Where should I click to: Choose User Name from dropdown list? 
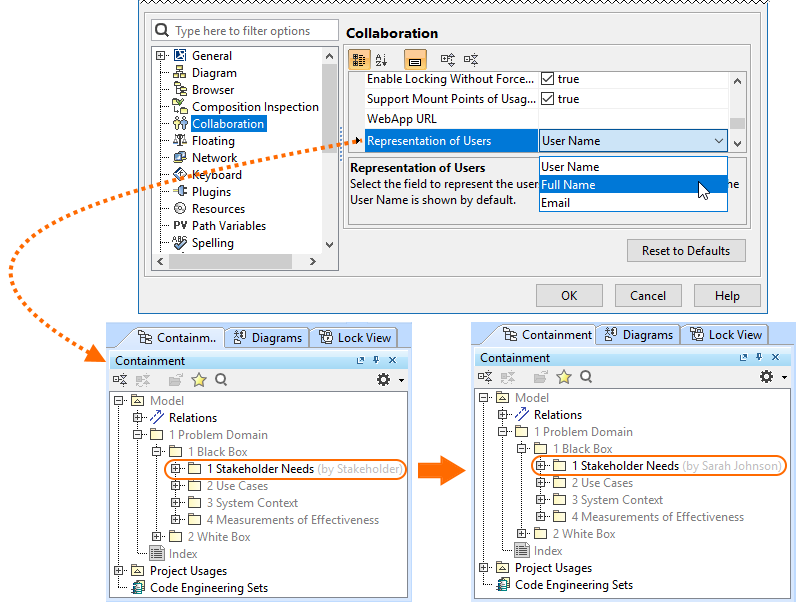633,166
